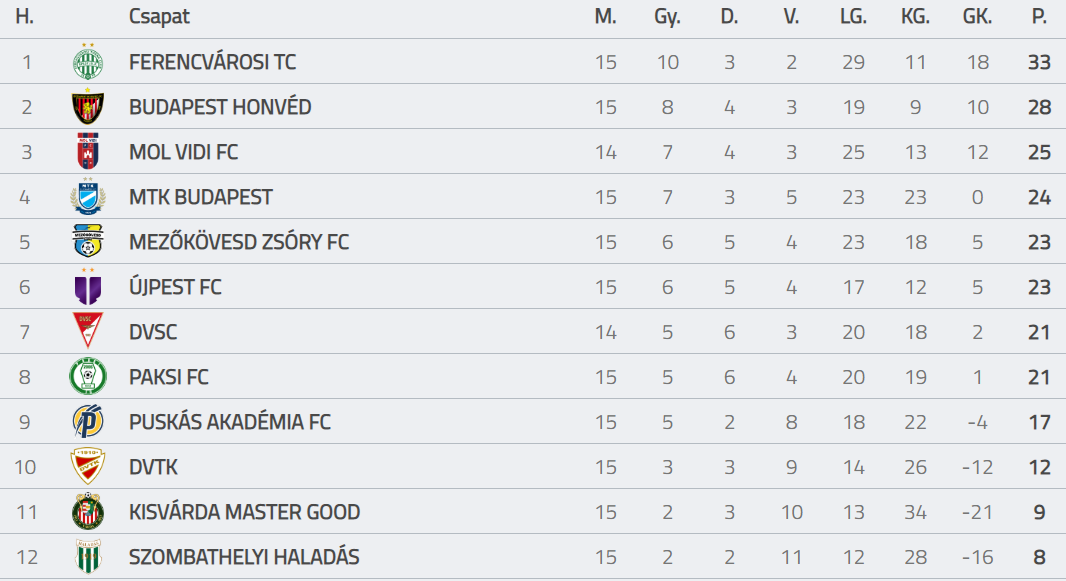Click the Kisvárda Master Good crest
Viewport: 1066px width, 581px height.
point(88,512)
